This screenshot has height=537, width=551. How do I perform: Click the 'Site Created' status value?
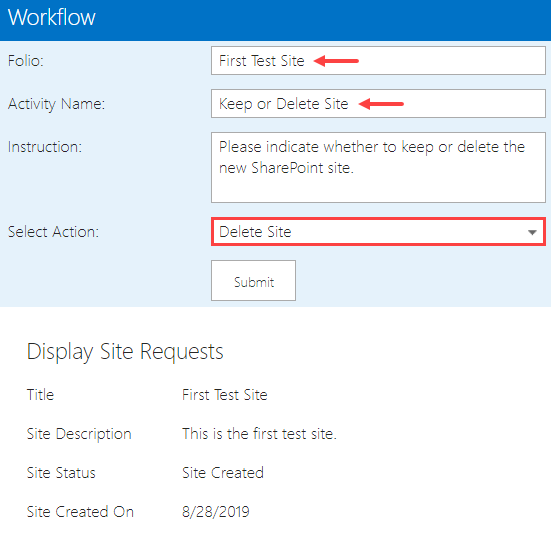[223, 473]
